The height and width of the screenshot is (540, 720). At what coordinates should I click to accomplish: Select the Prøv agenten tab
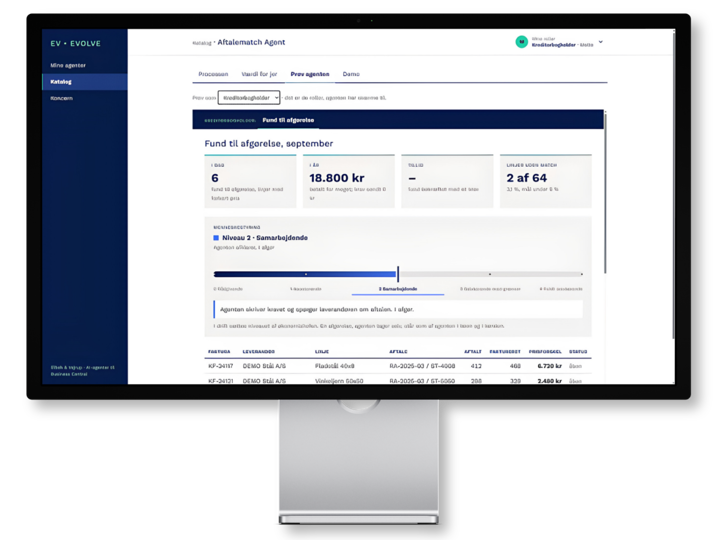pyautogui.click(x=310, y=74)
